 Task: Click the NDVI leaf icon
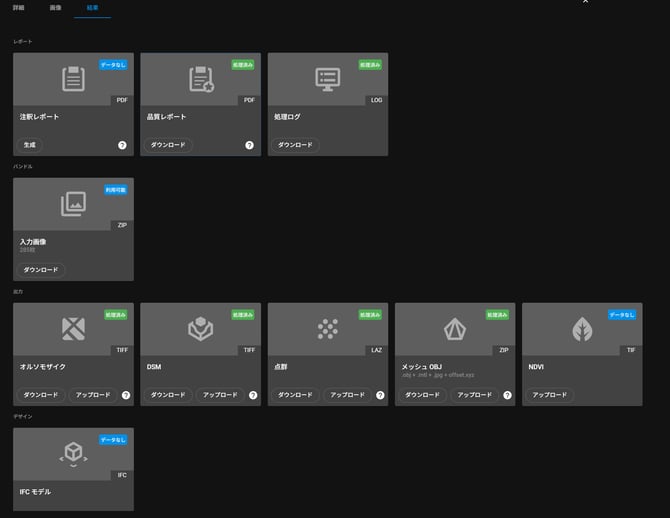click(x=582, y=329)
